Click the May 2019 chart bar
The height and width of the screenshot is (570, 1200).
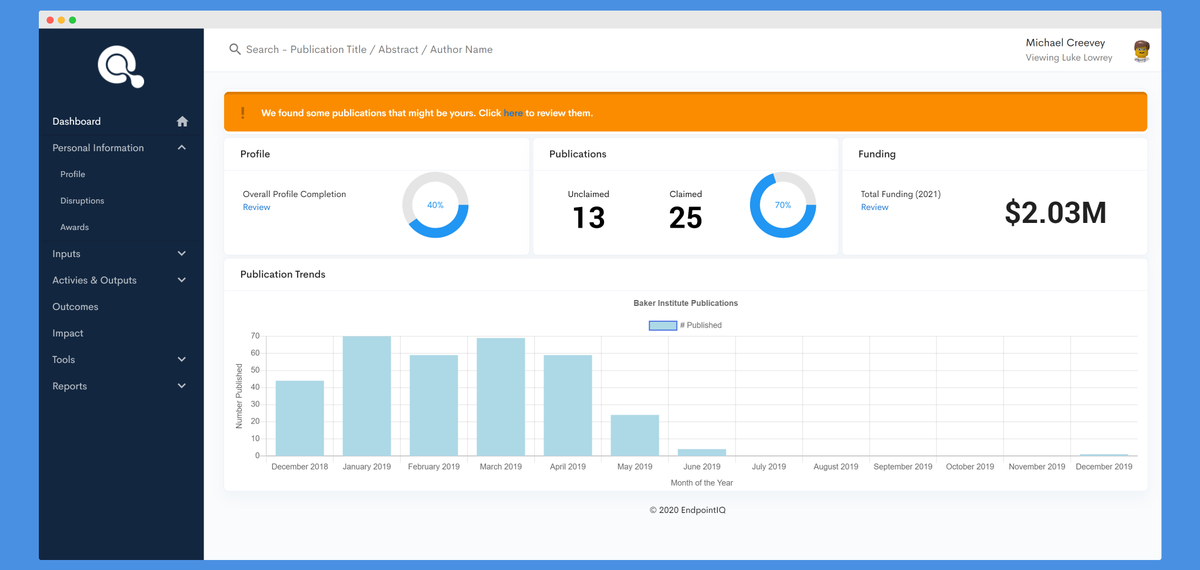tap(635, 435)
